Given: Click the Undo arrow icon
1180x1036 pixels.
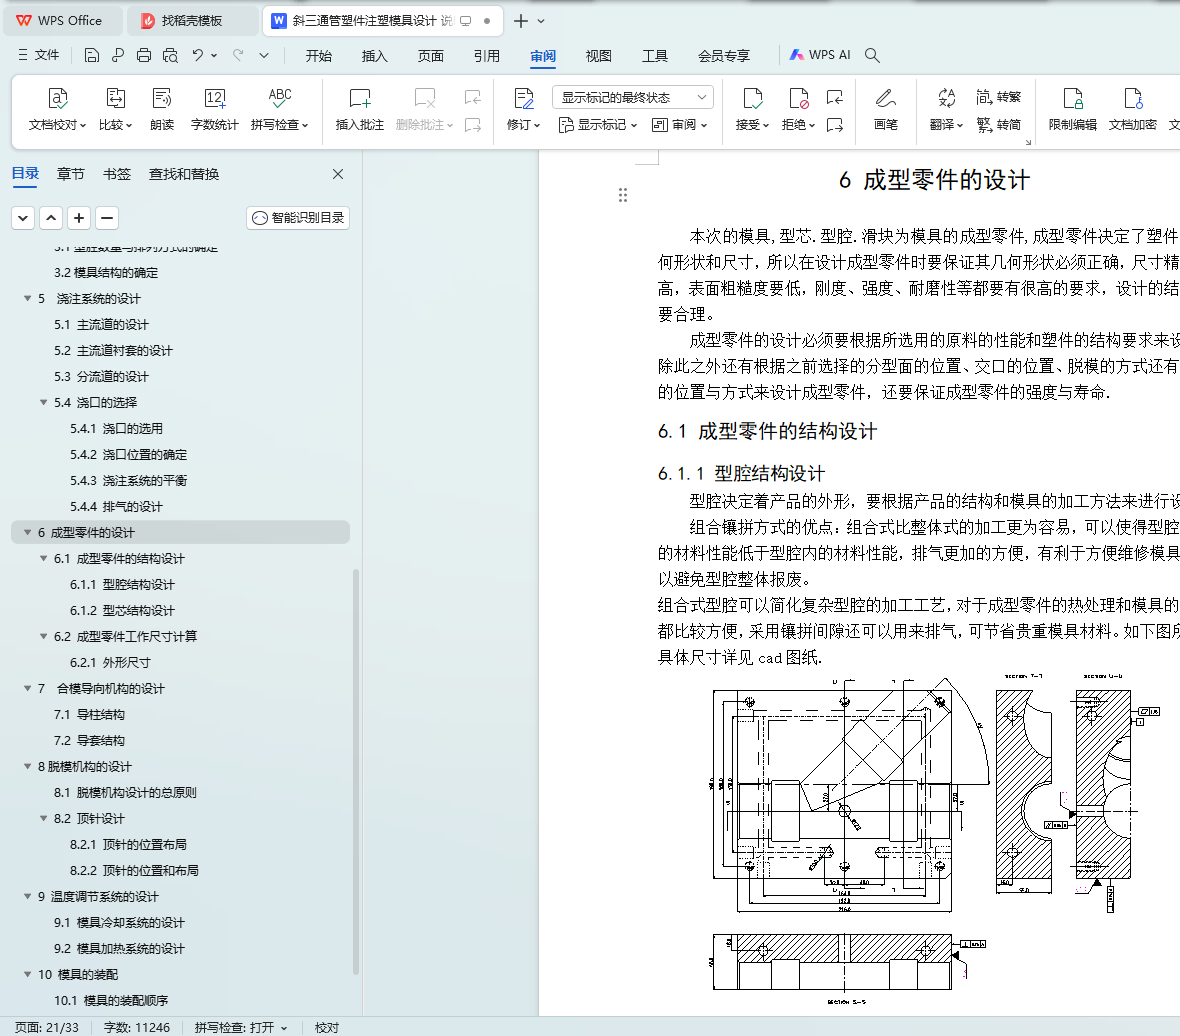Looking at the screenshot, I should [197, 55].
